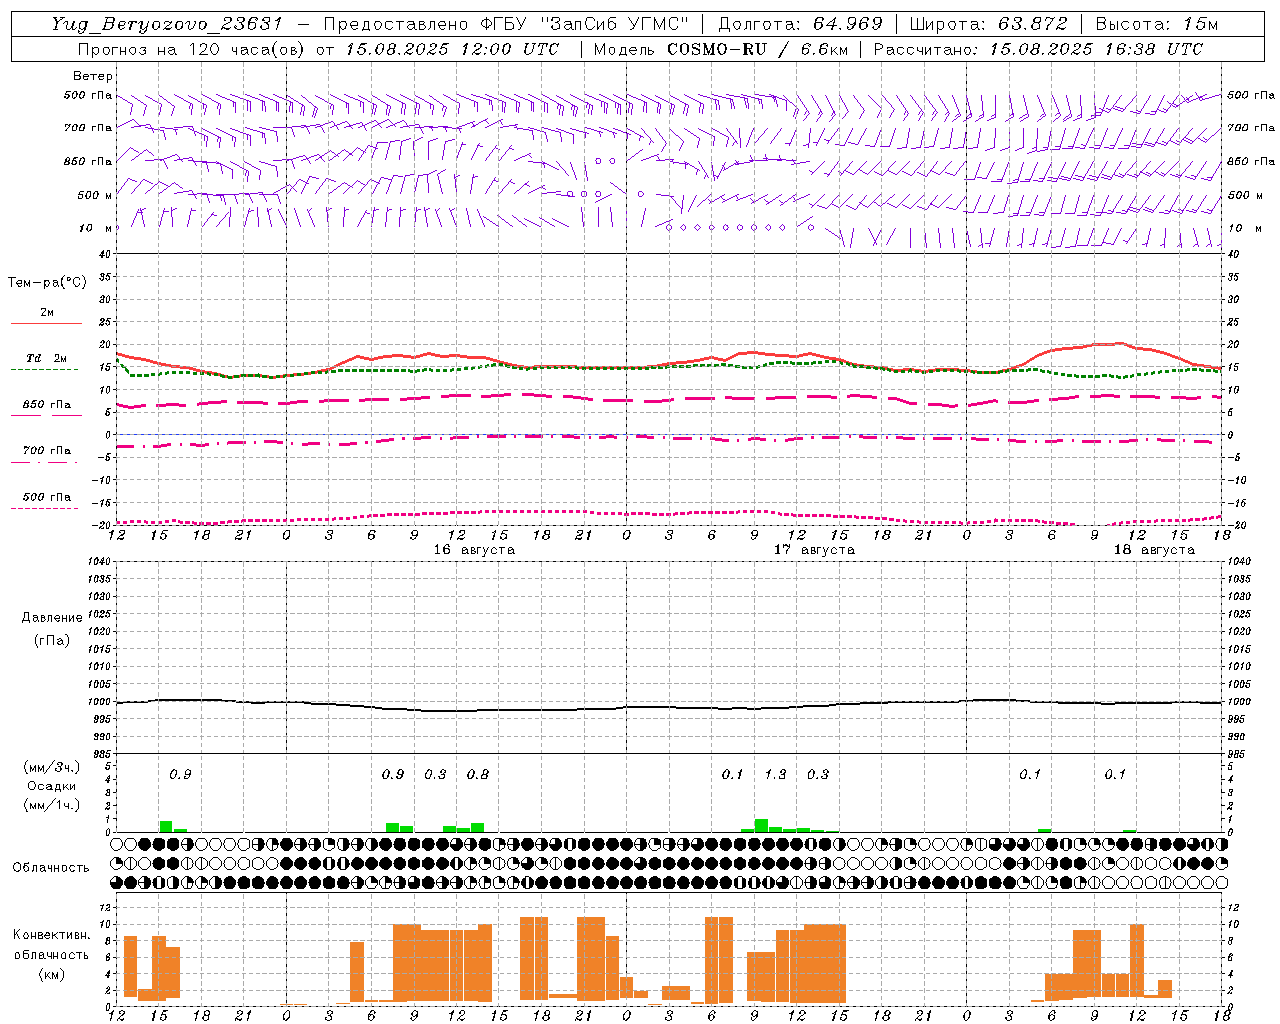
Task: Click the (мм/3ч.) precipitation unit label
Action: click(52, 768)
